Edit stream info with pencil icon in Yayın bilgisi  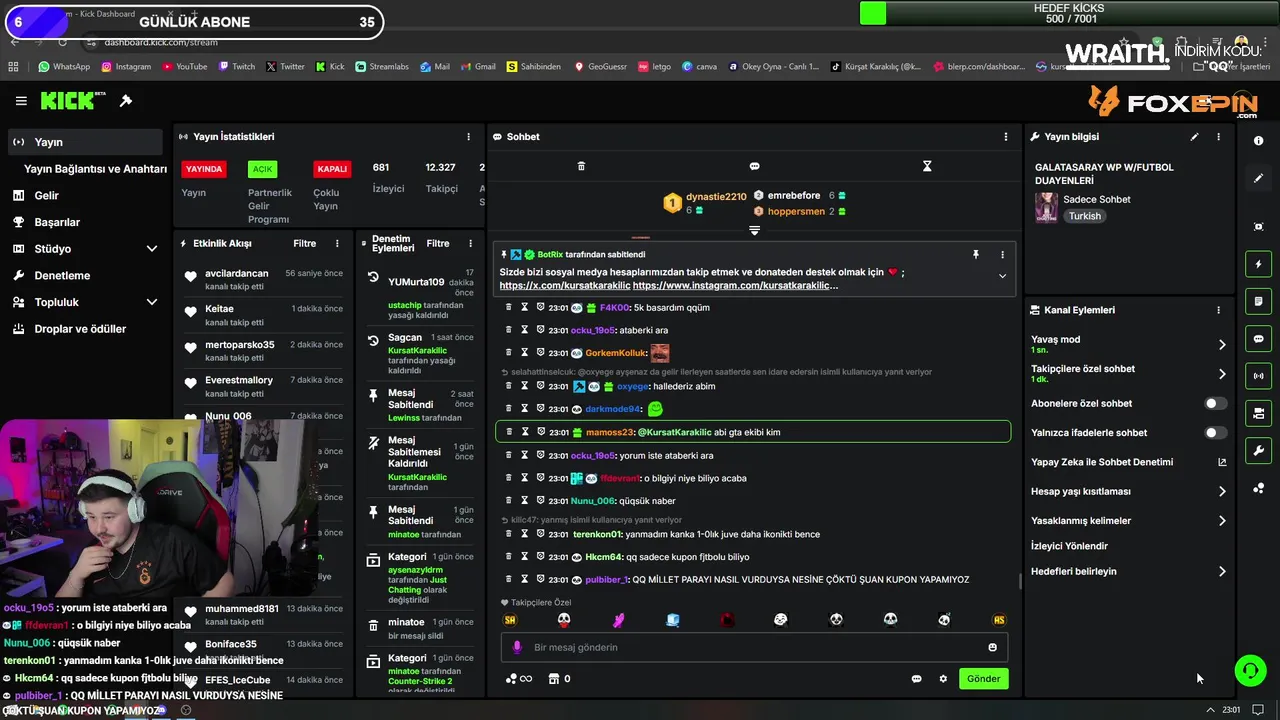click(x=1194, y=137)
